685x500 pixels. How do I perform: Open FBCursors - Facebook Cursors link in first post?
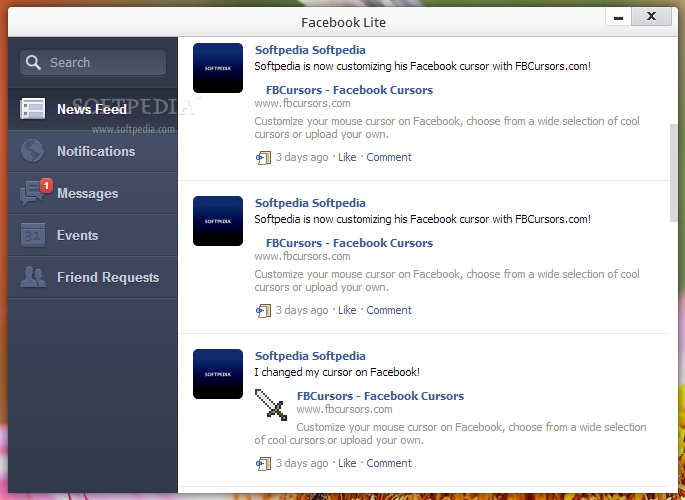point(349,90)
